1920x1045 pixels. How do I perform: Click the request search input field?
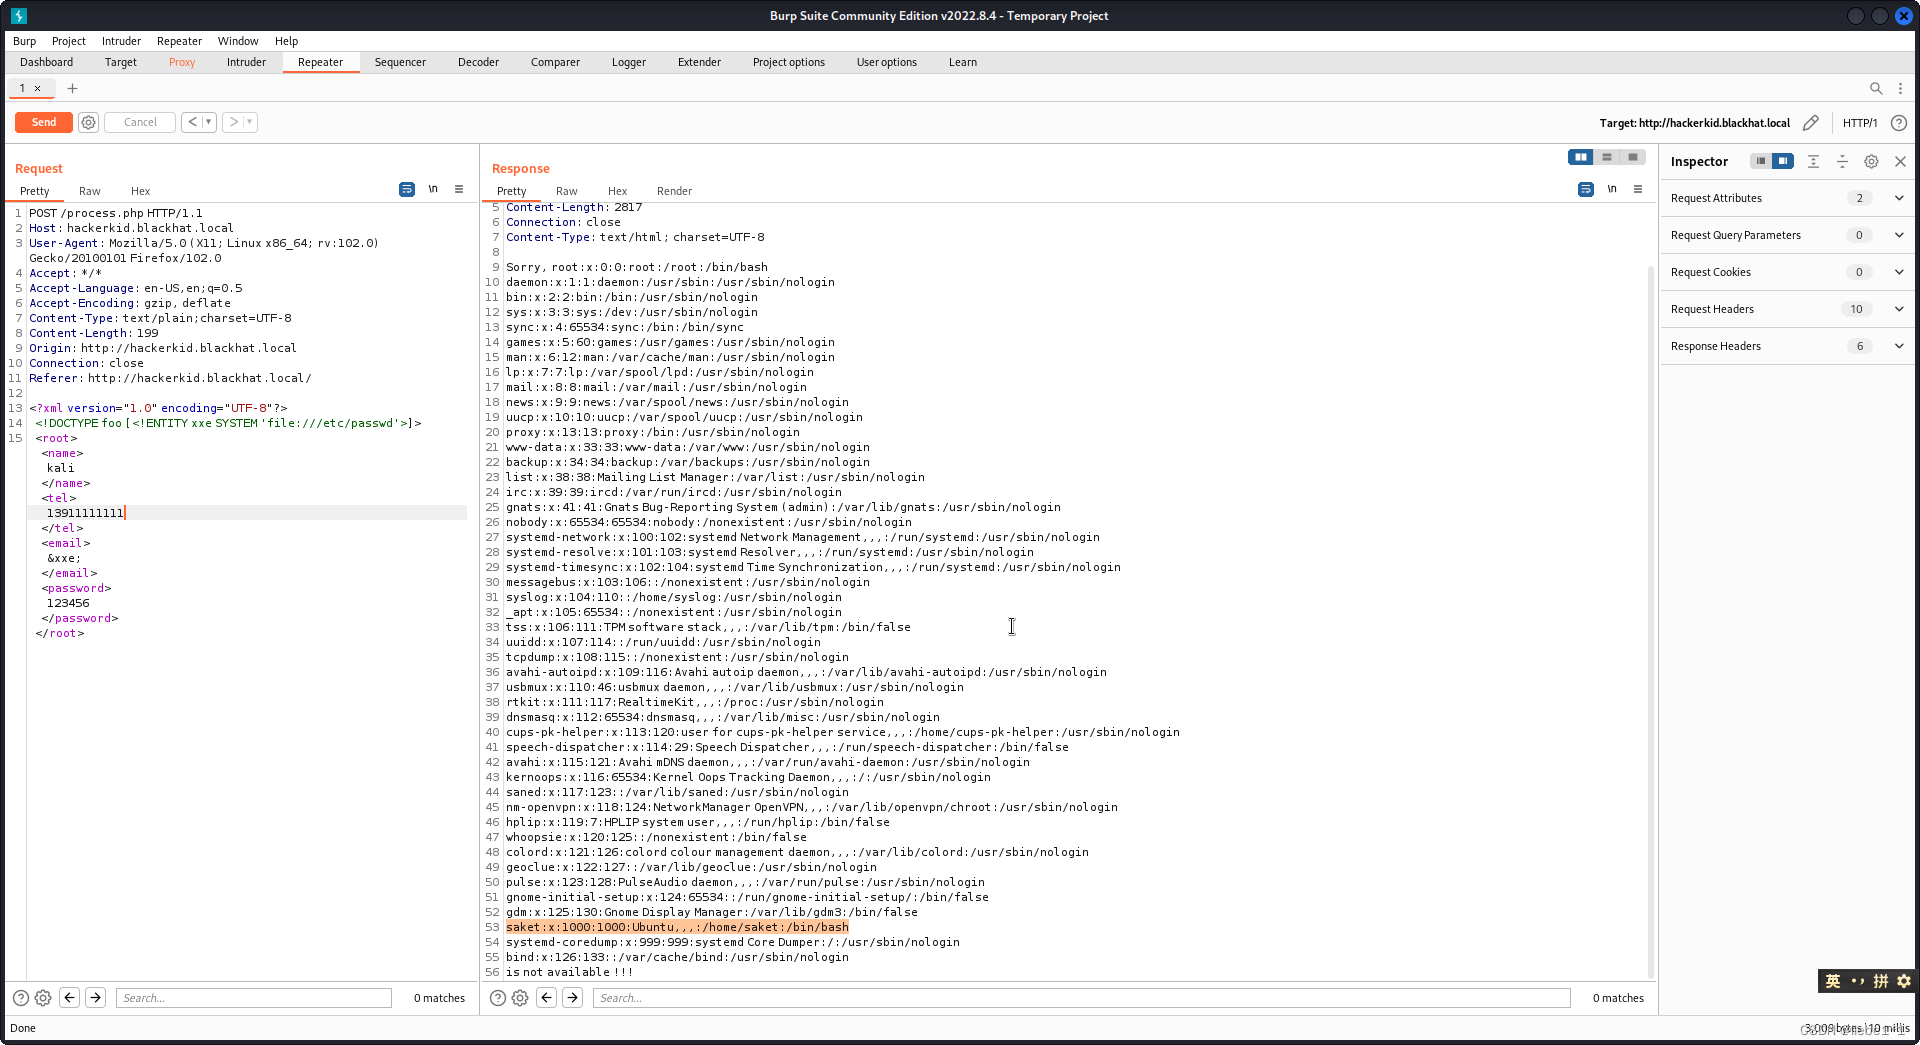pyautogui.click(x=254, y=998)
